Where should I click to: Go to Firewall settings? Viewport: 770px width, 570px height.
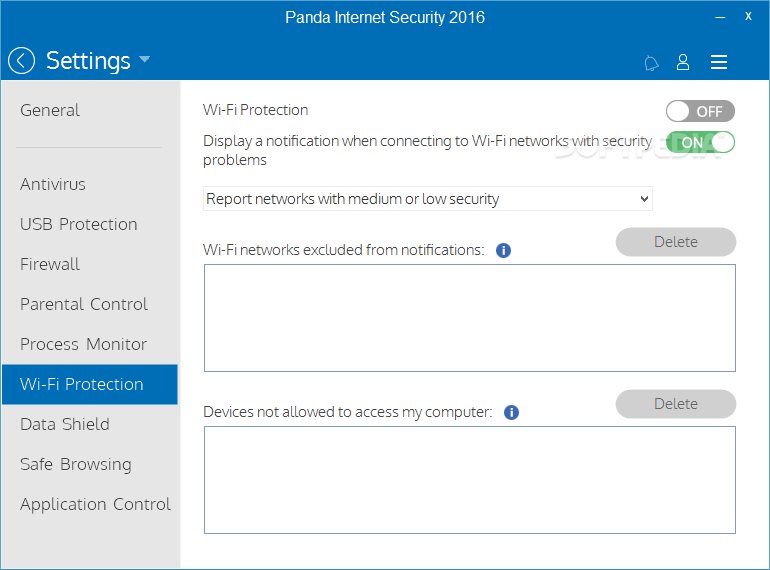pyautogui.click(x=50, y=265)
